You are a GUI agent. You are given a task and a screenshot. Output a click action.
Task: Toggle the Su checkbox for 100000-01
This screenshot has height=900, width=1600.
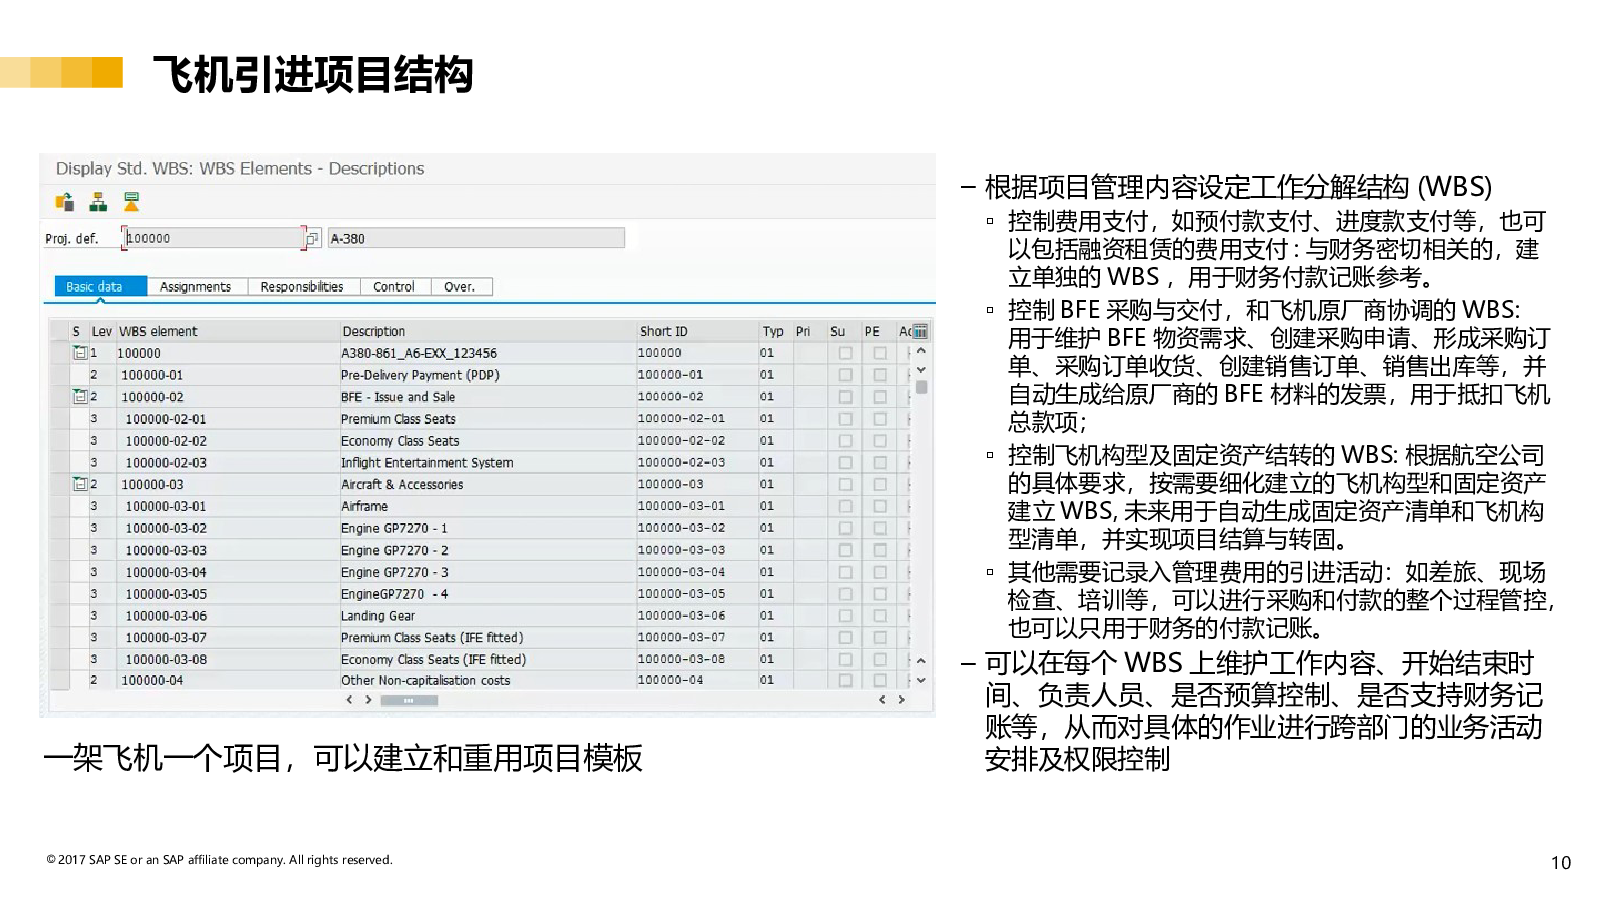(x=845, y=375)
